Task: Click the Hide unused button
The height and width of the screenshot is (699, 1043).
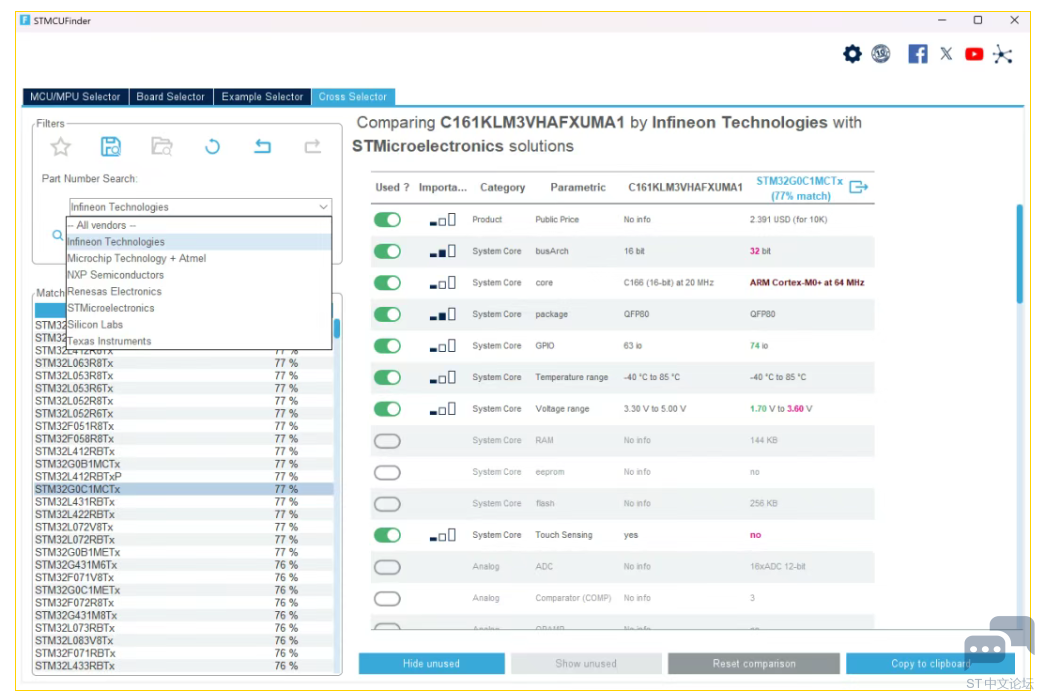Action: tap(432, 663)
